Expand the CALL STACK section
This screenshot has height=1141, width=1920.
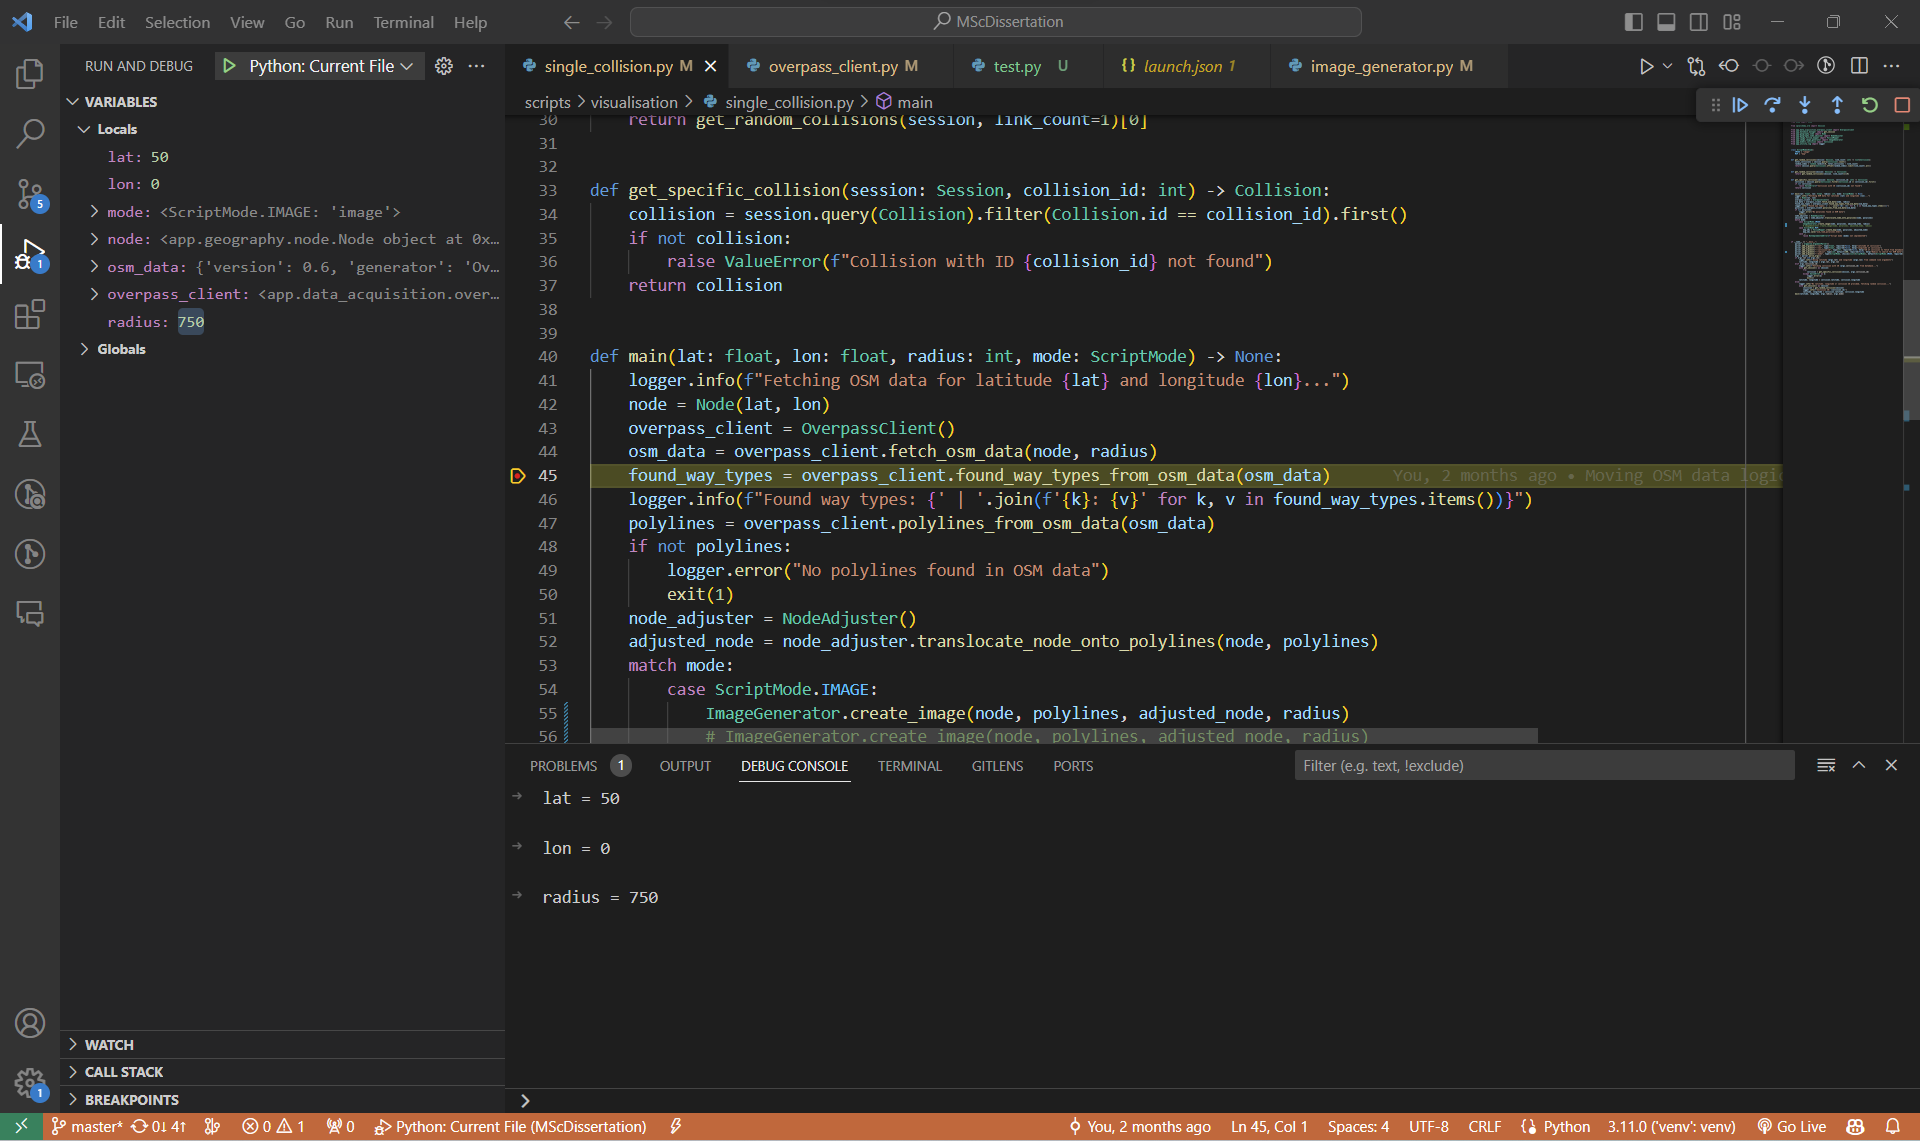click(282, 1072)
